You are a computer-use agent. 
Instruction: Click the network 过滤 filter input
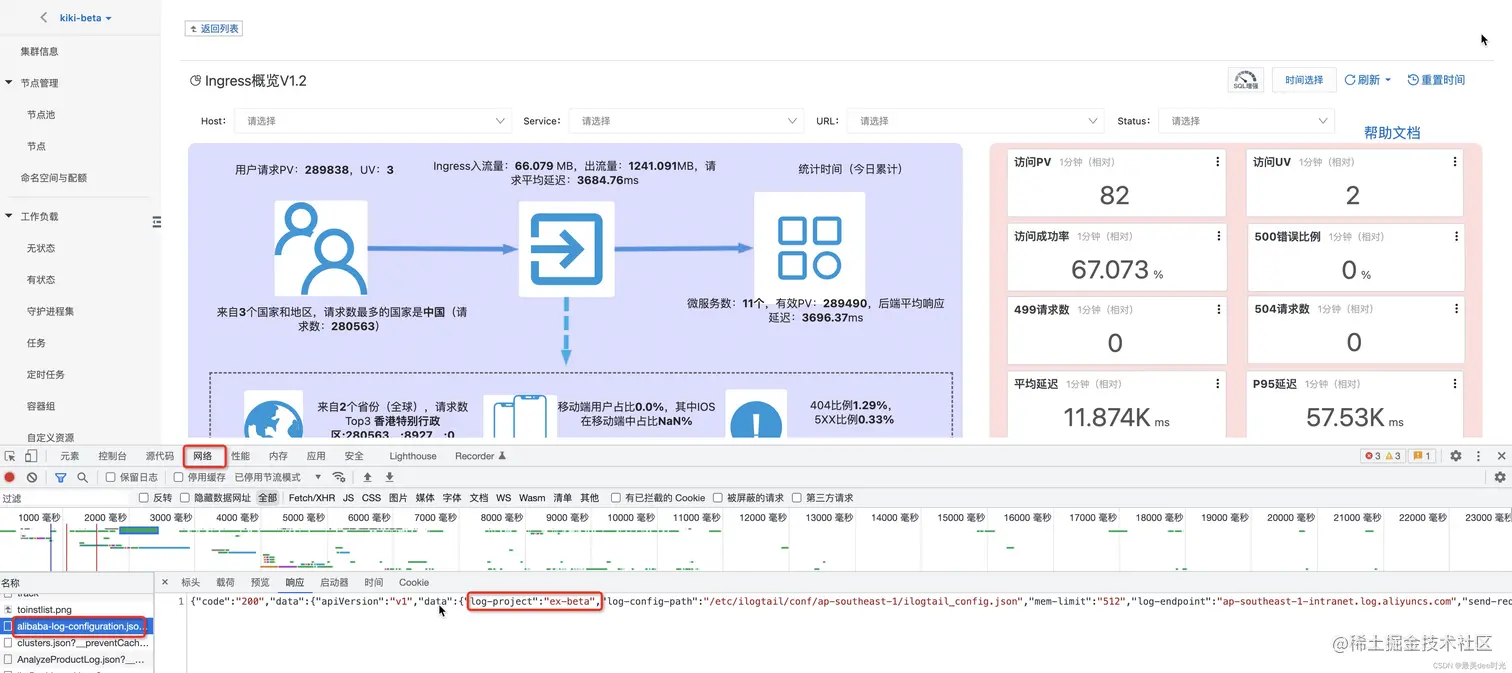[65, 498]
